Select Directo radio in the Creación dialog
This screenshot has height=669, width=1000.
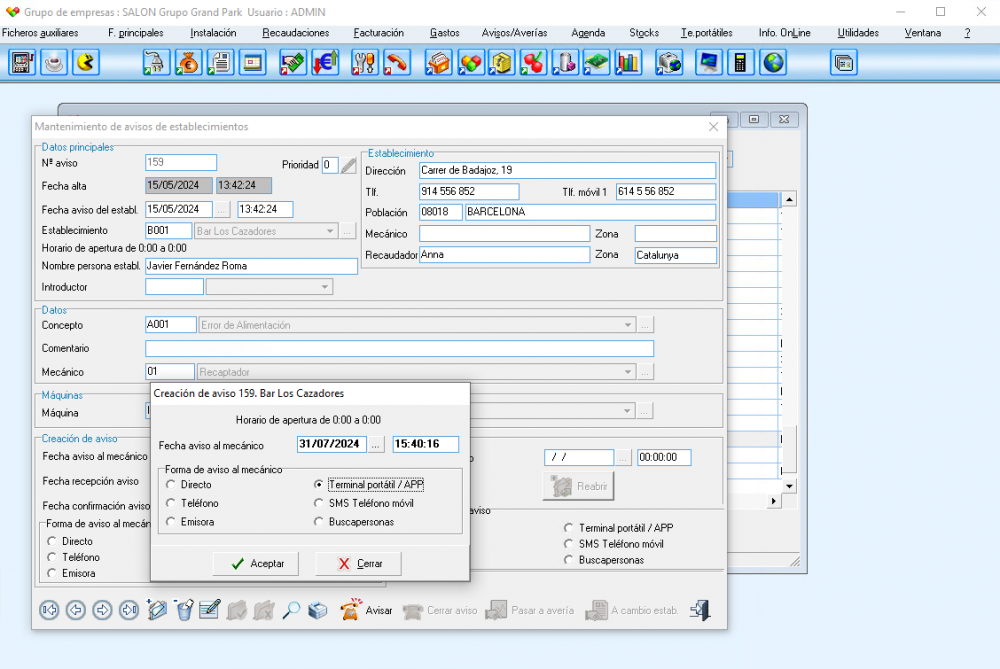[x=170, y=485]
